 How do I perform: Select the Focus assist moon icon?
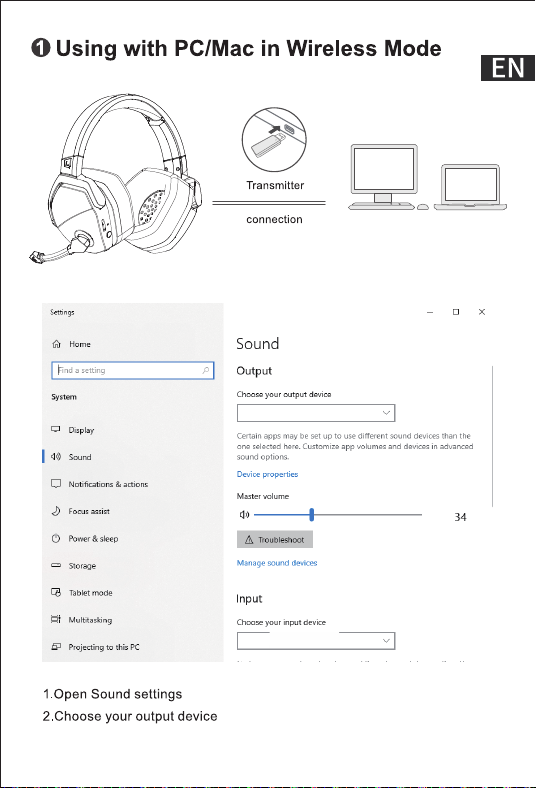[x=56, y=511]
